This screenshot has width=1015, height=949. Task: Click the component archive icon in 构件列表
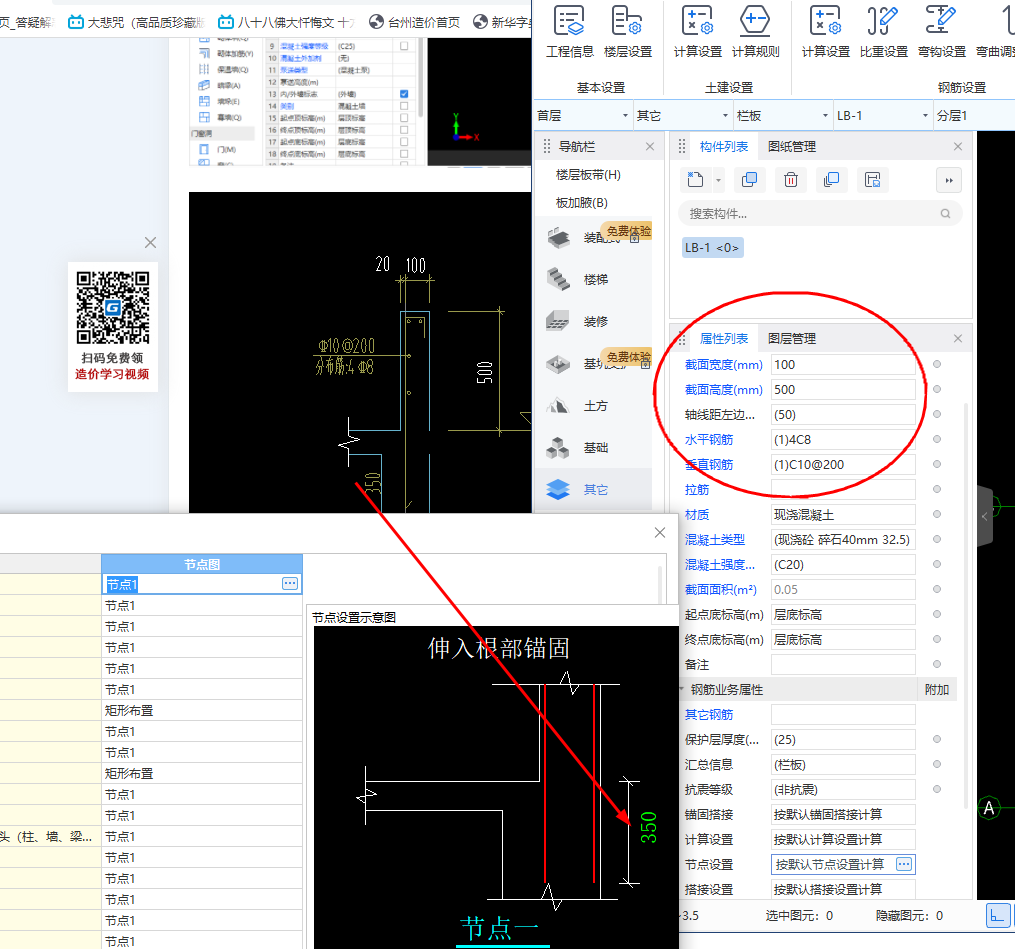[x=873, y=180]
